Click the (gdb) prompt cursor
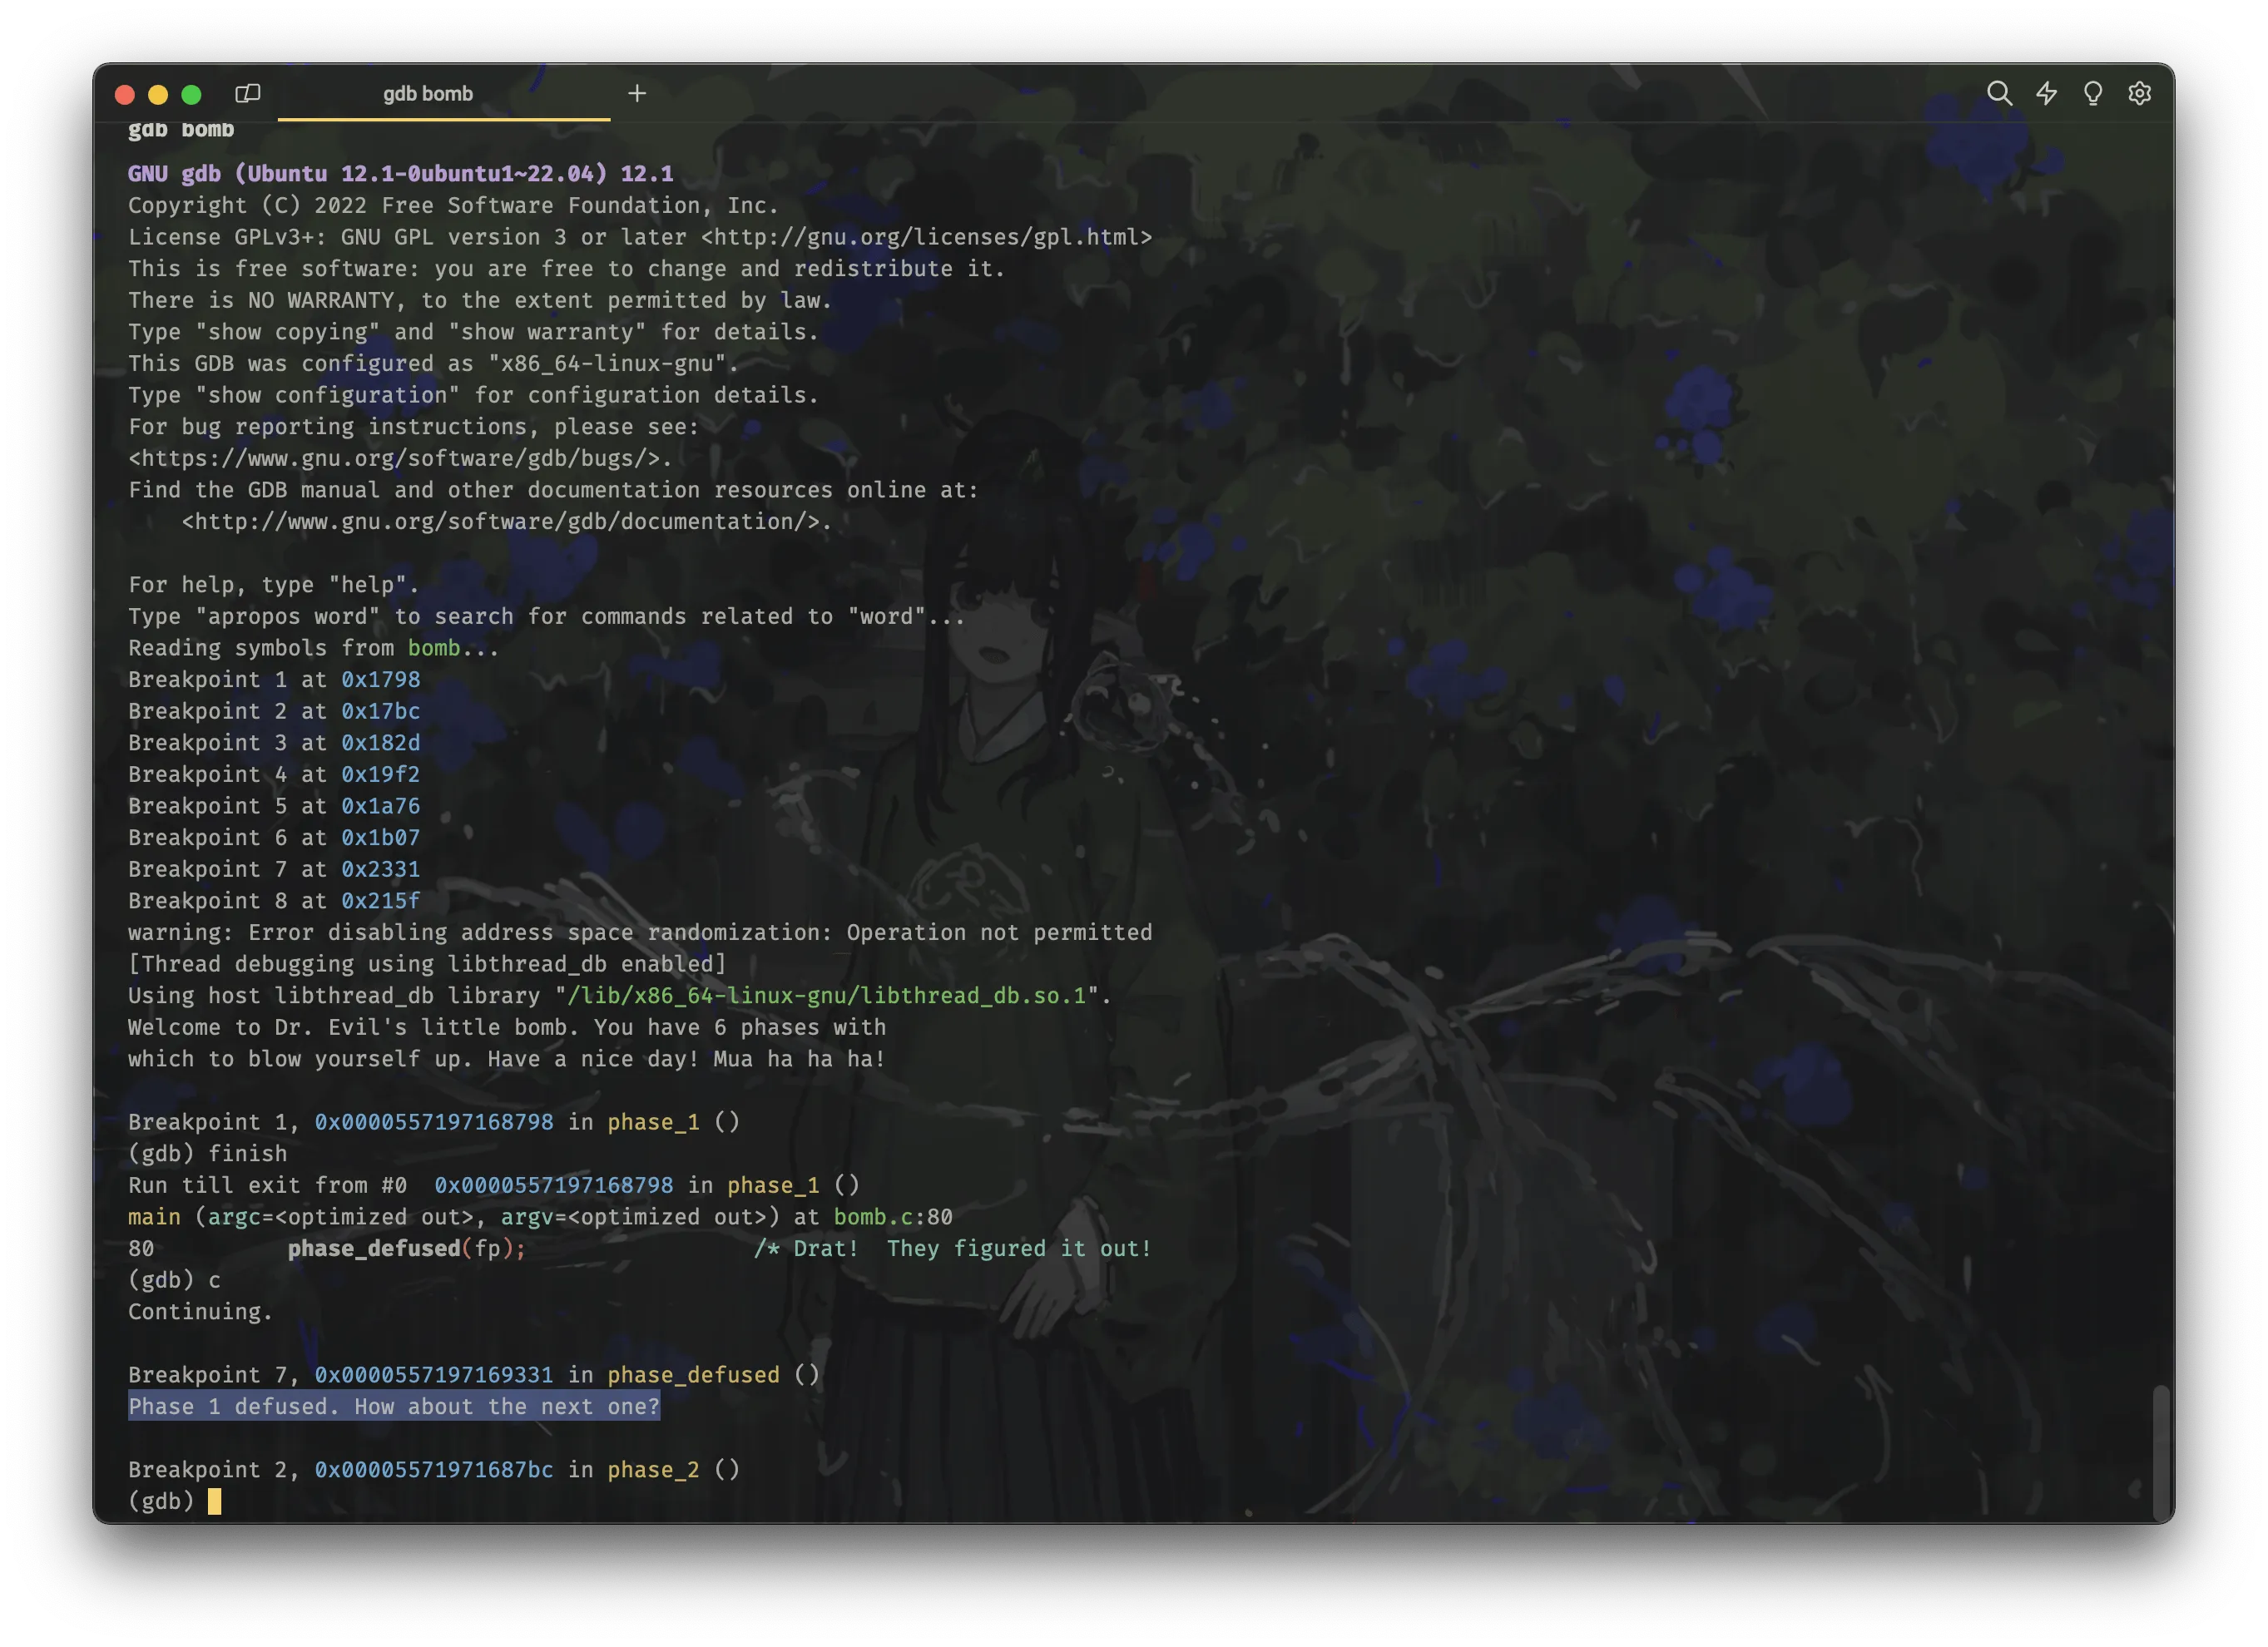Image resolution: width=2268 pixels, height=1647 pixels. pos(214,1501)
